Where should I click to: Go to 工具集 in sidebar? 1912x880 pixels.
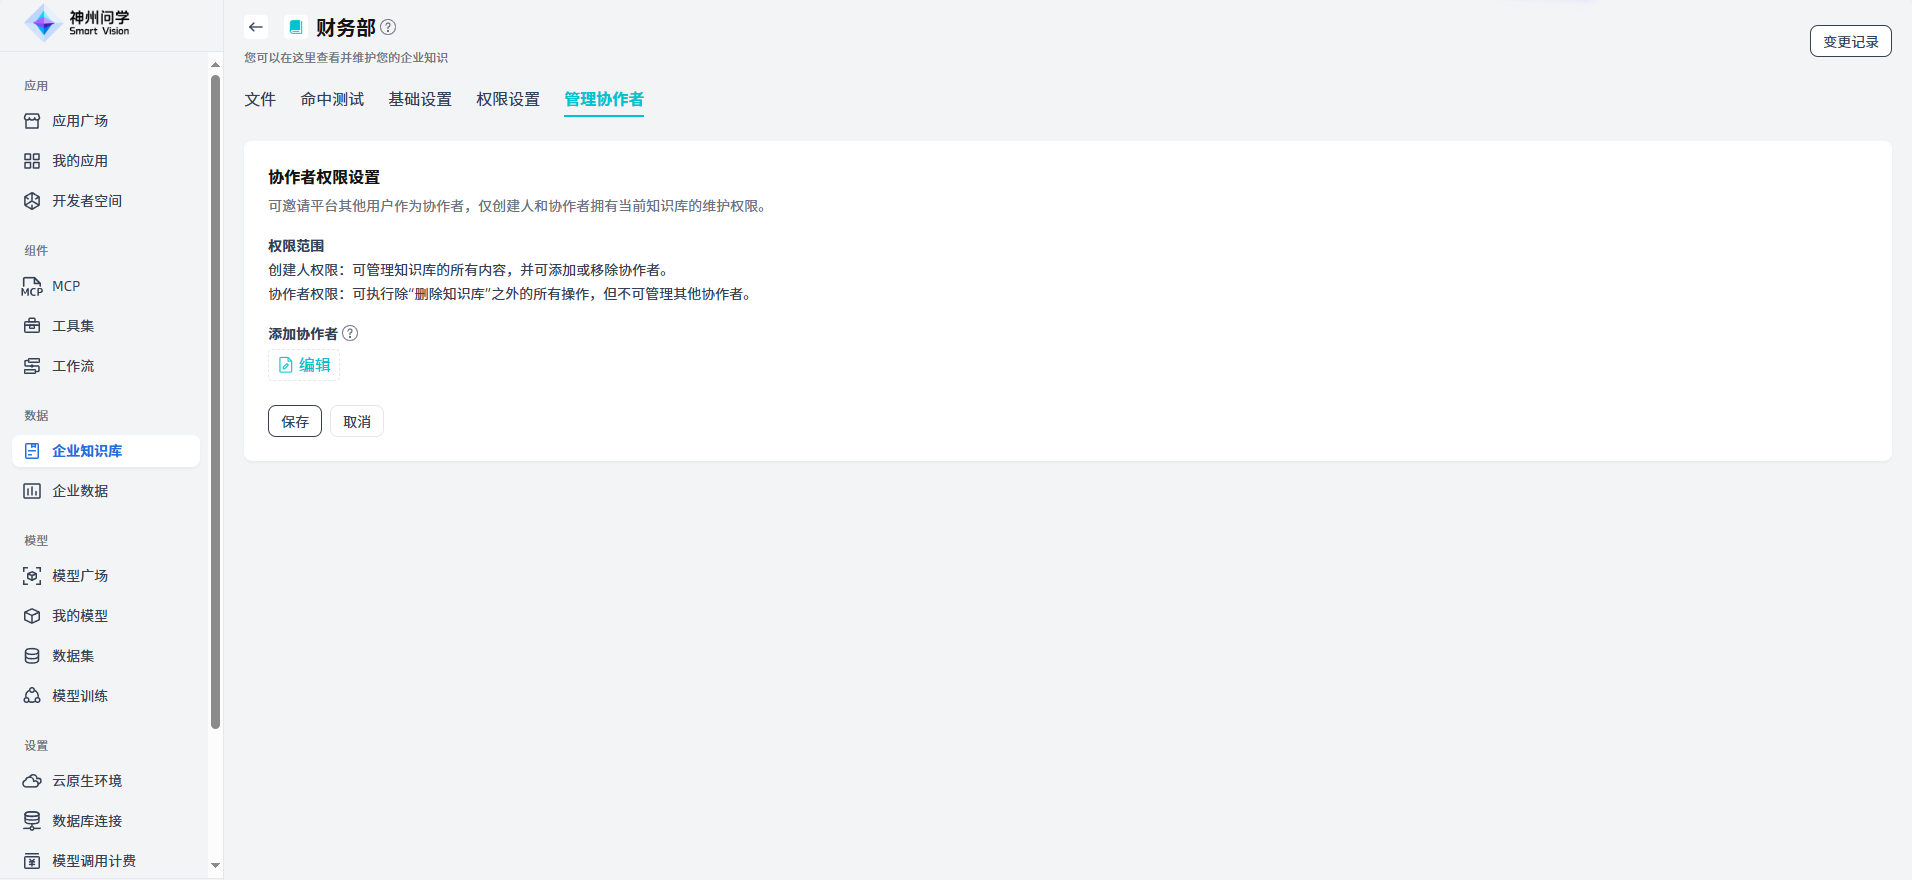click(x=73, y=326)
